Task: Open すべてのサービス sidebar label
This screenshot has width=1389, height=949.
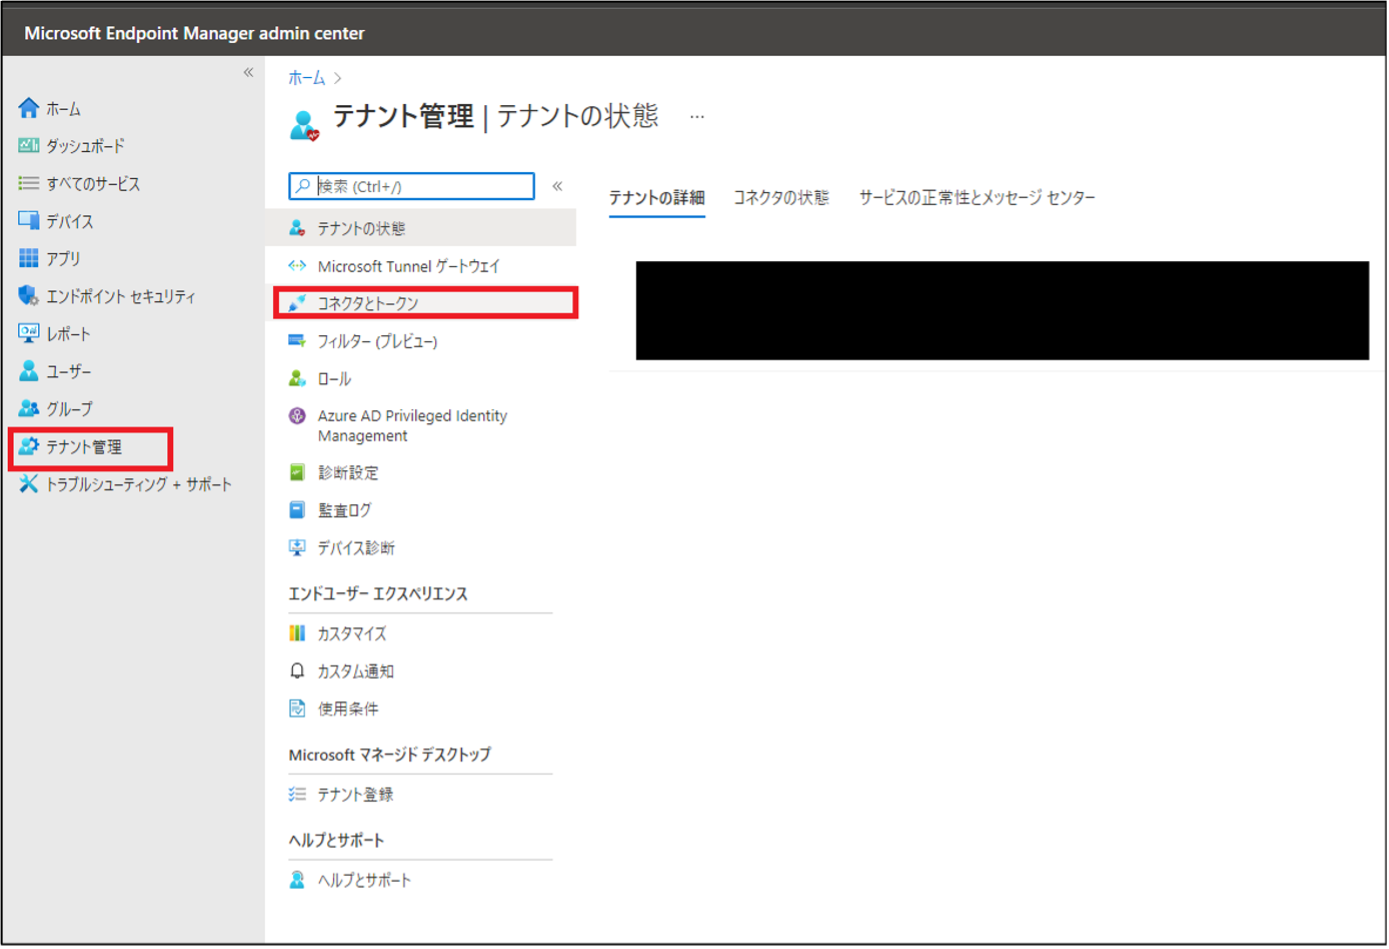Action: tap(93, 184)
